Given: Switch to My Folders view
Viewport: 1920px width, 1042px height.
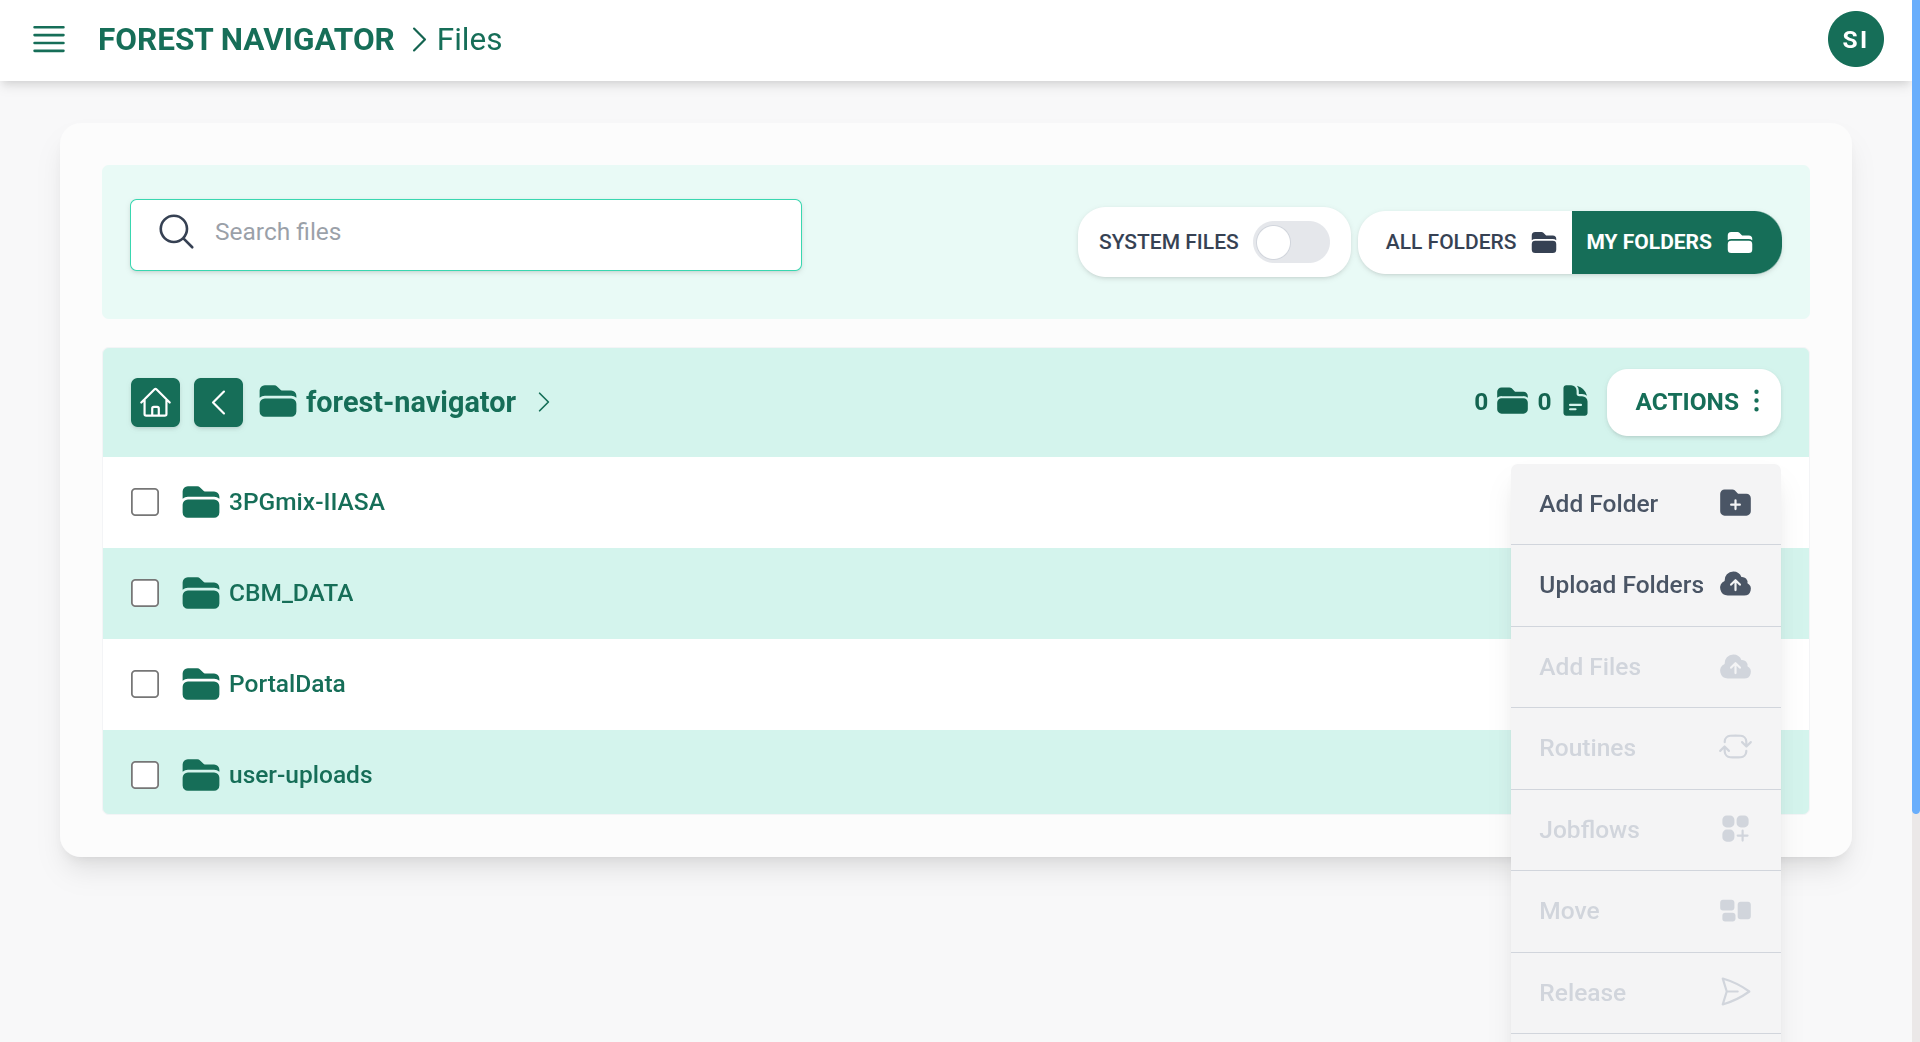Looking at the screenshot, I should coord(1676,242).
